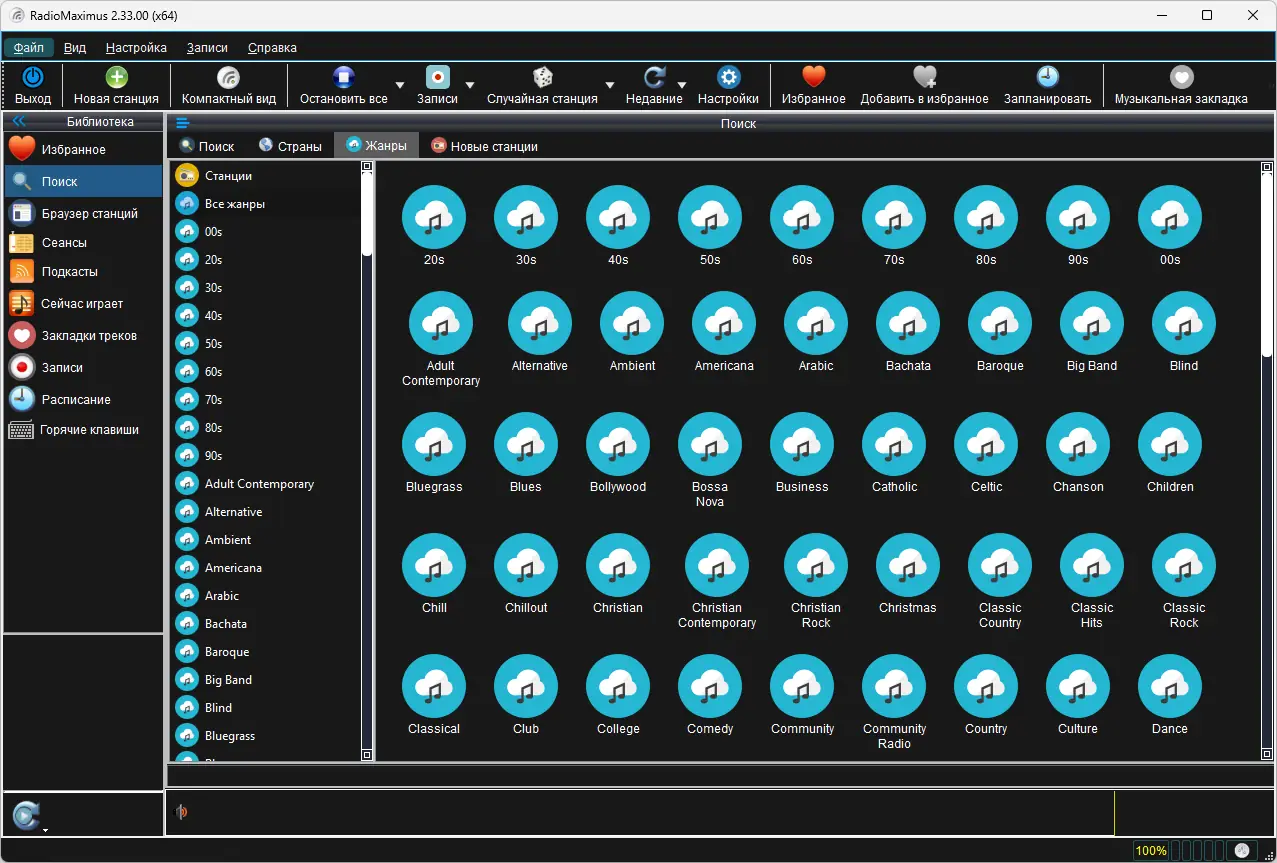Click the Остановить все stop icon
This screenshot has width=1277, height=863.
(344, 78)
